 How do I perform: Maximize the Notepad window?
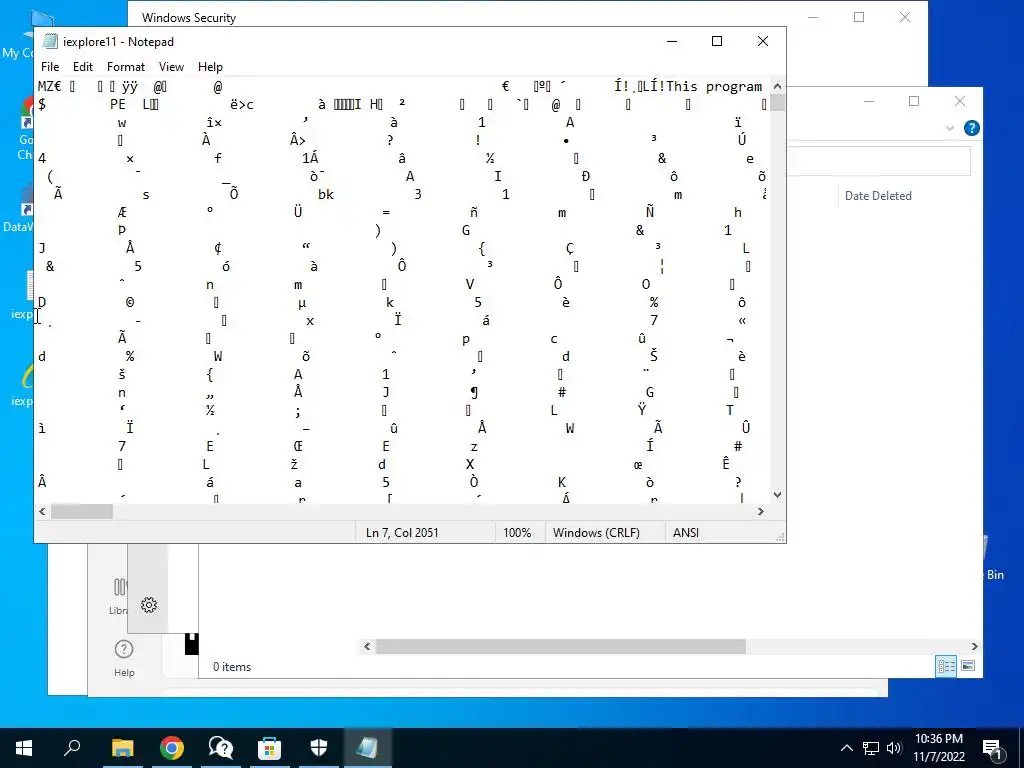point(716,41)
